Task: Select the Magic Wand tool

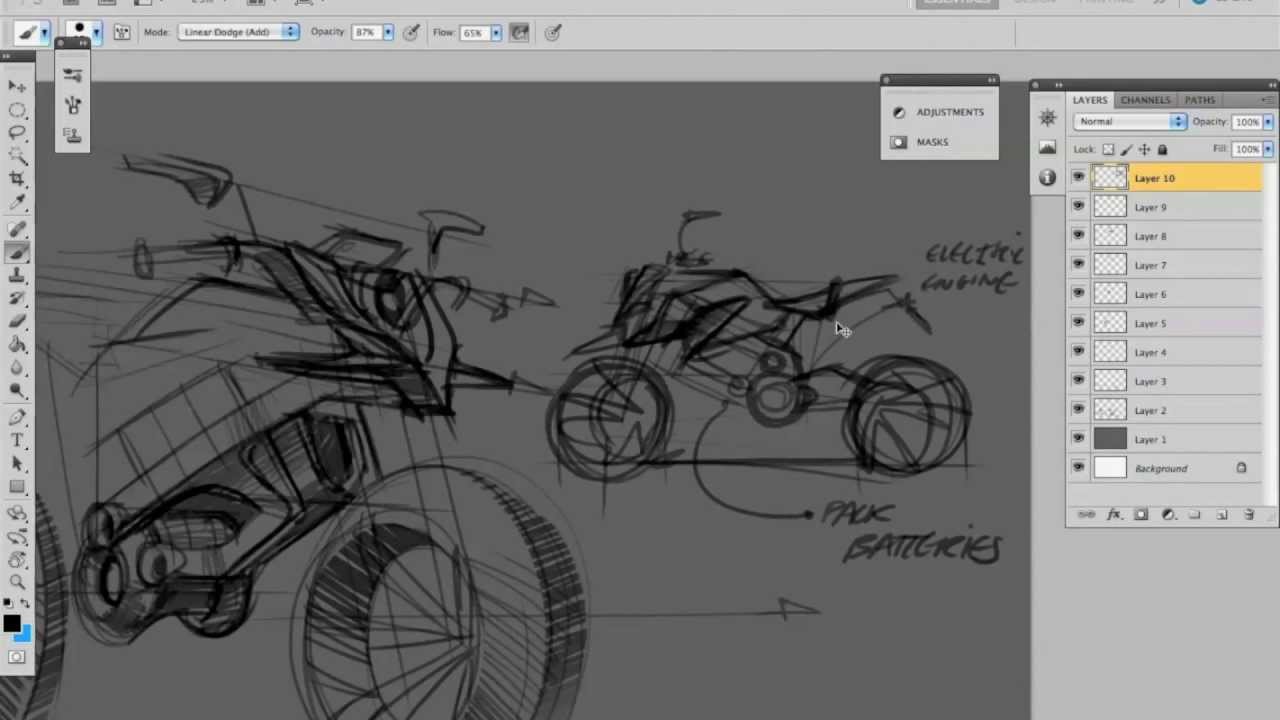Action: [17, 155]
